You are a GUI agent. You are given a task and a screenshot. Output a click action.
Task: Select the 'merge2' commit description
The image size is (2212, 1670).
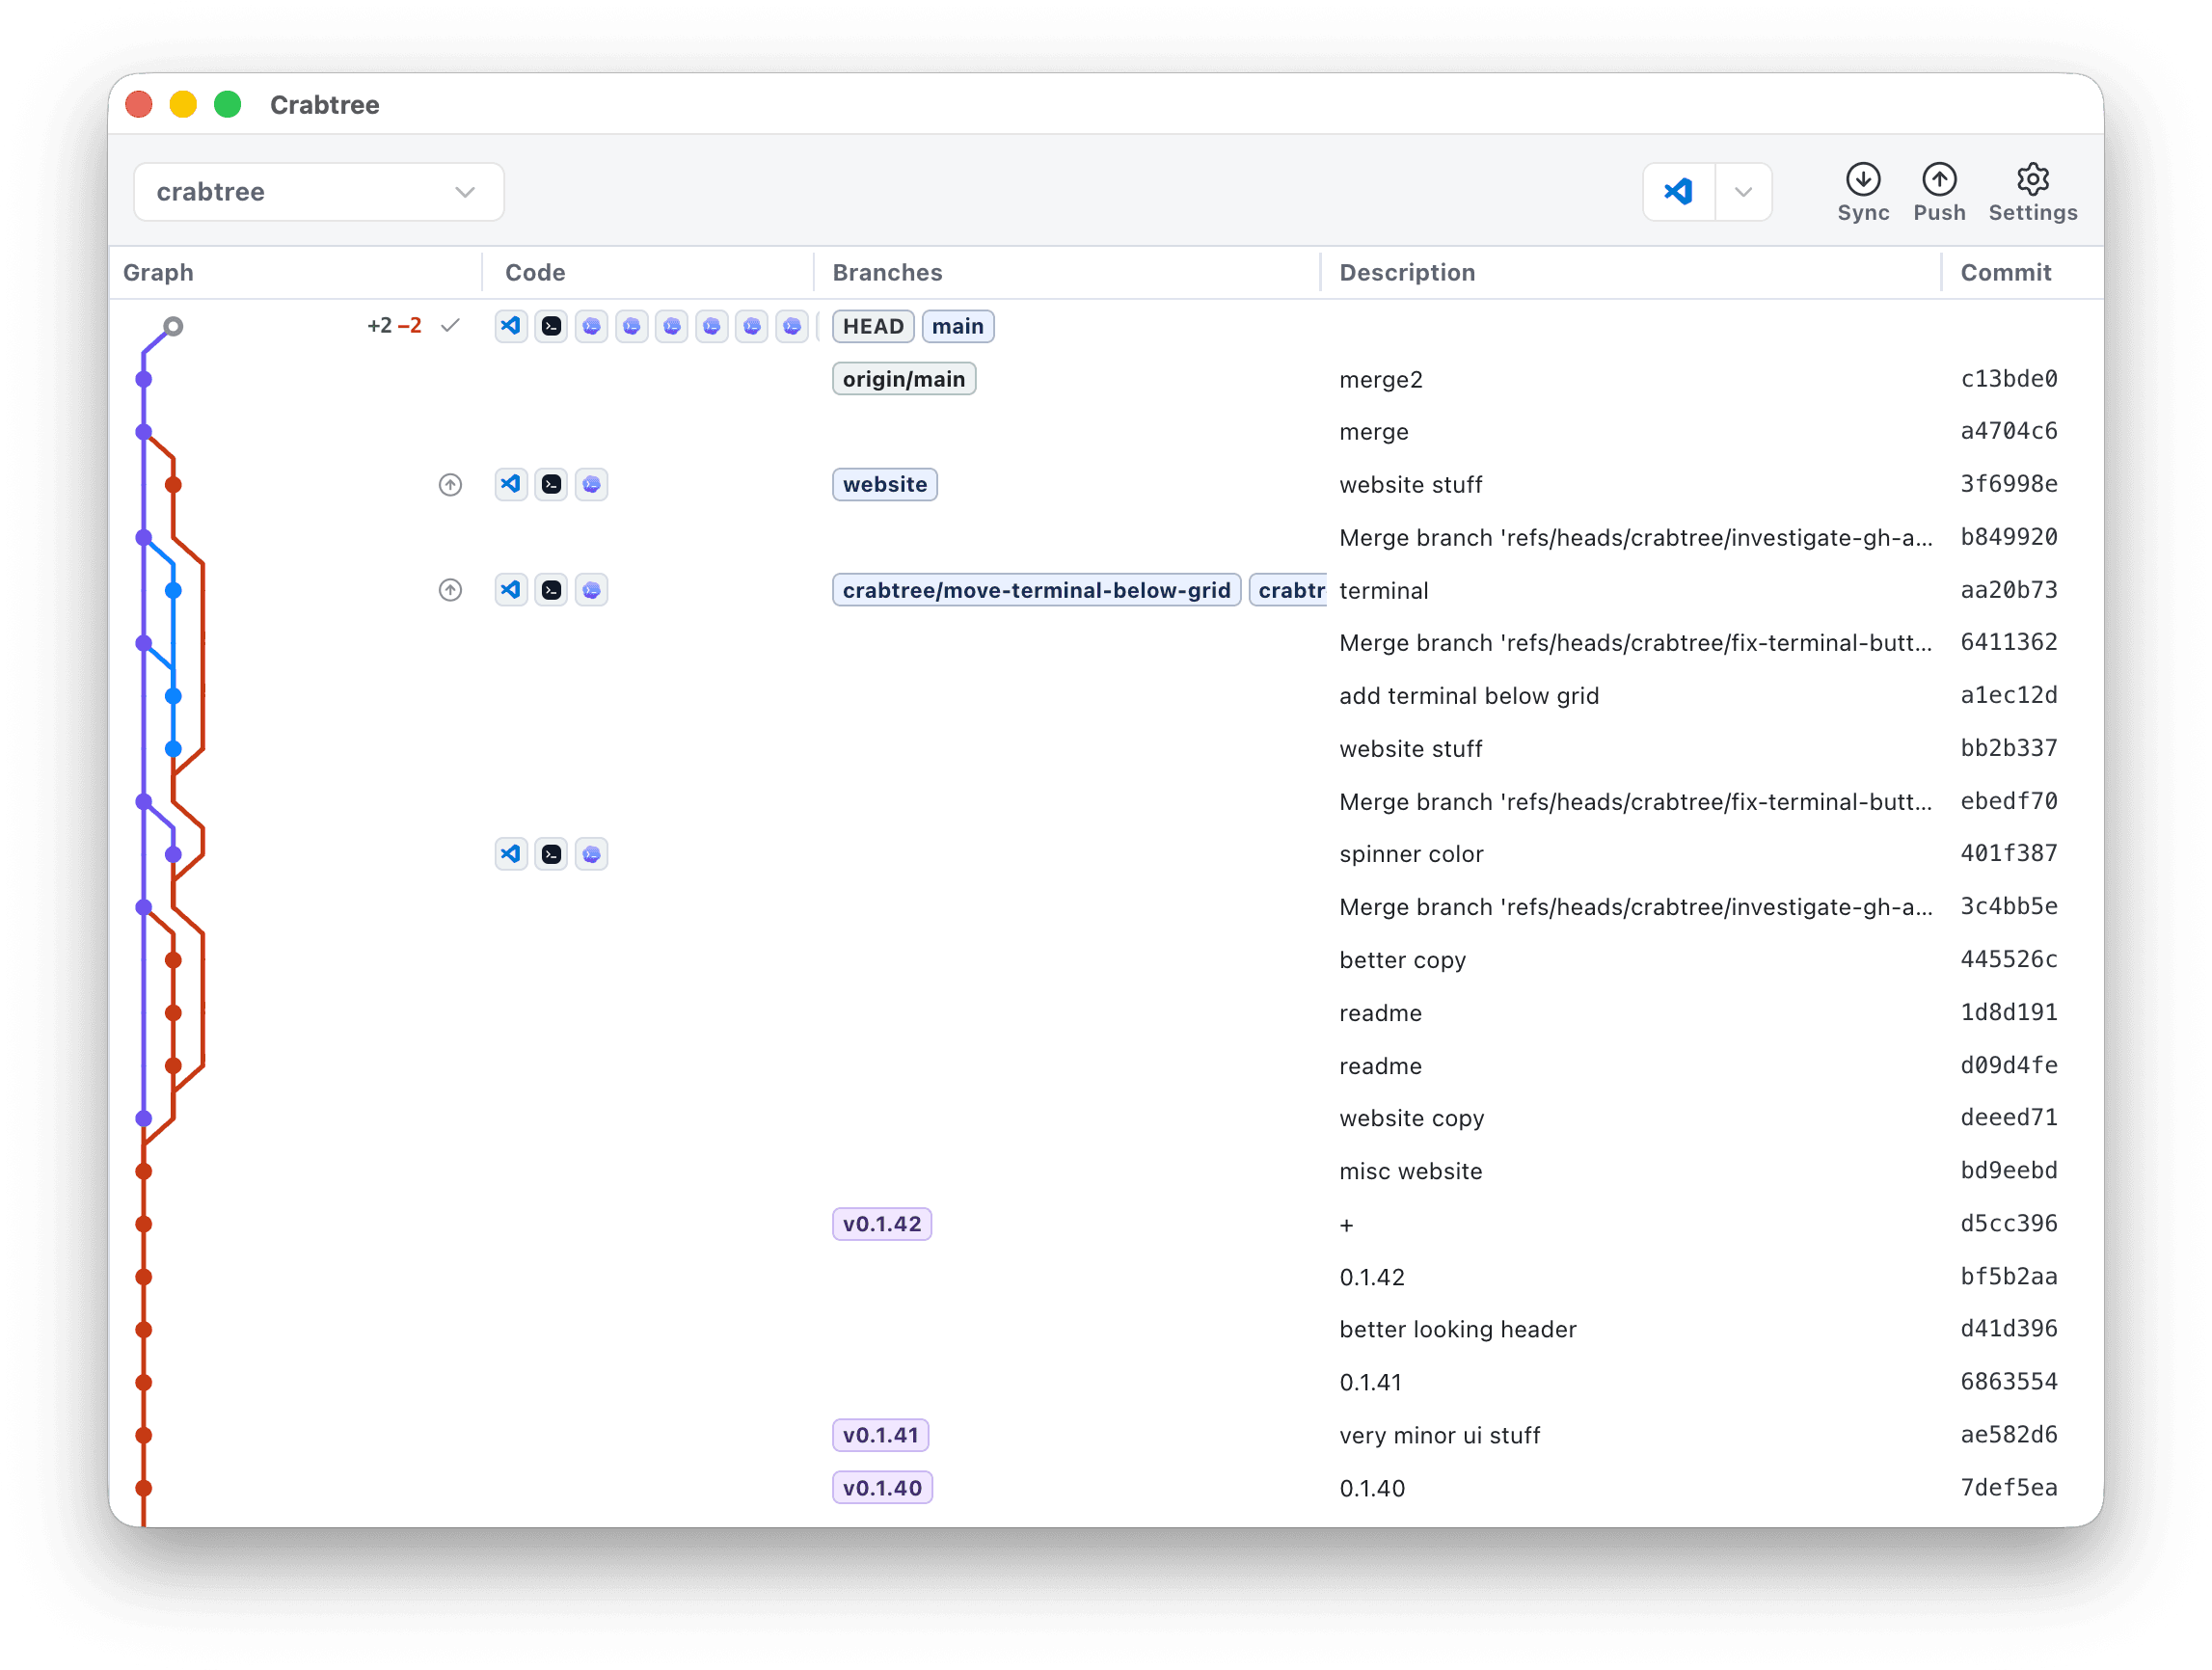pos(1380,380)
